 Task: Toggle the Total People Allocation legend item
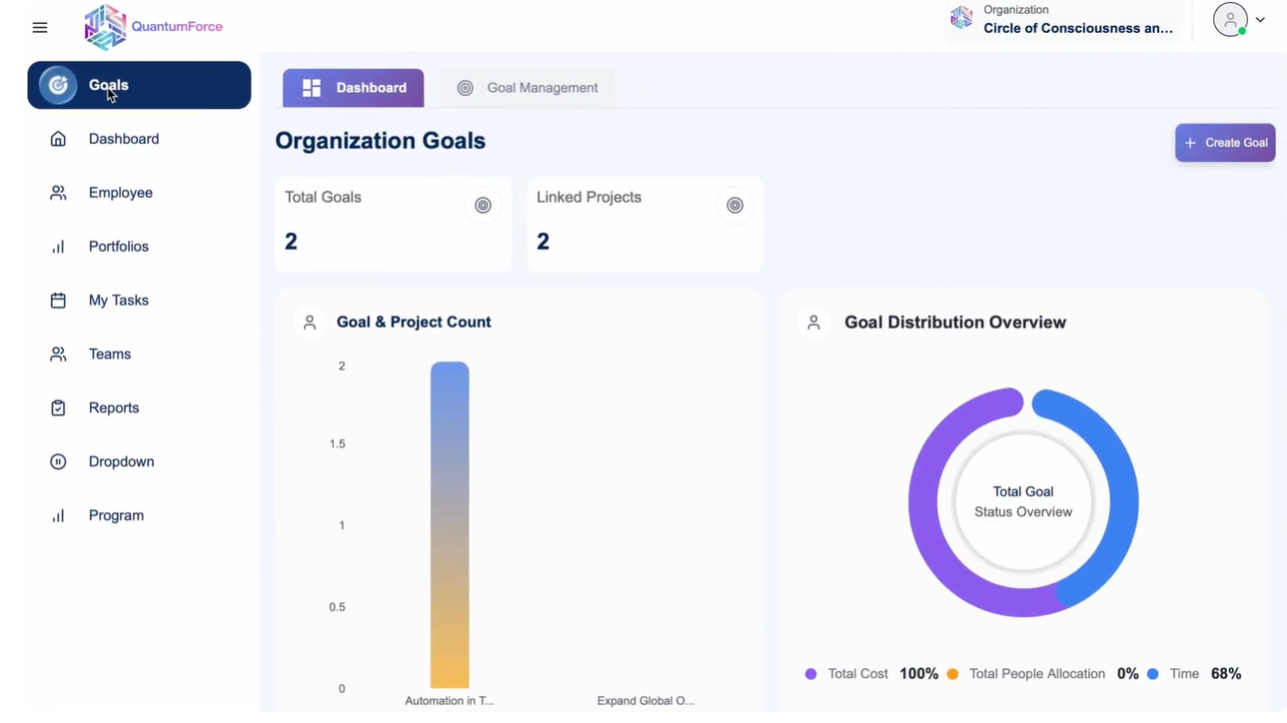pyautogui.click(x=1036, y=673)
